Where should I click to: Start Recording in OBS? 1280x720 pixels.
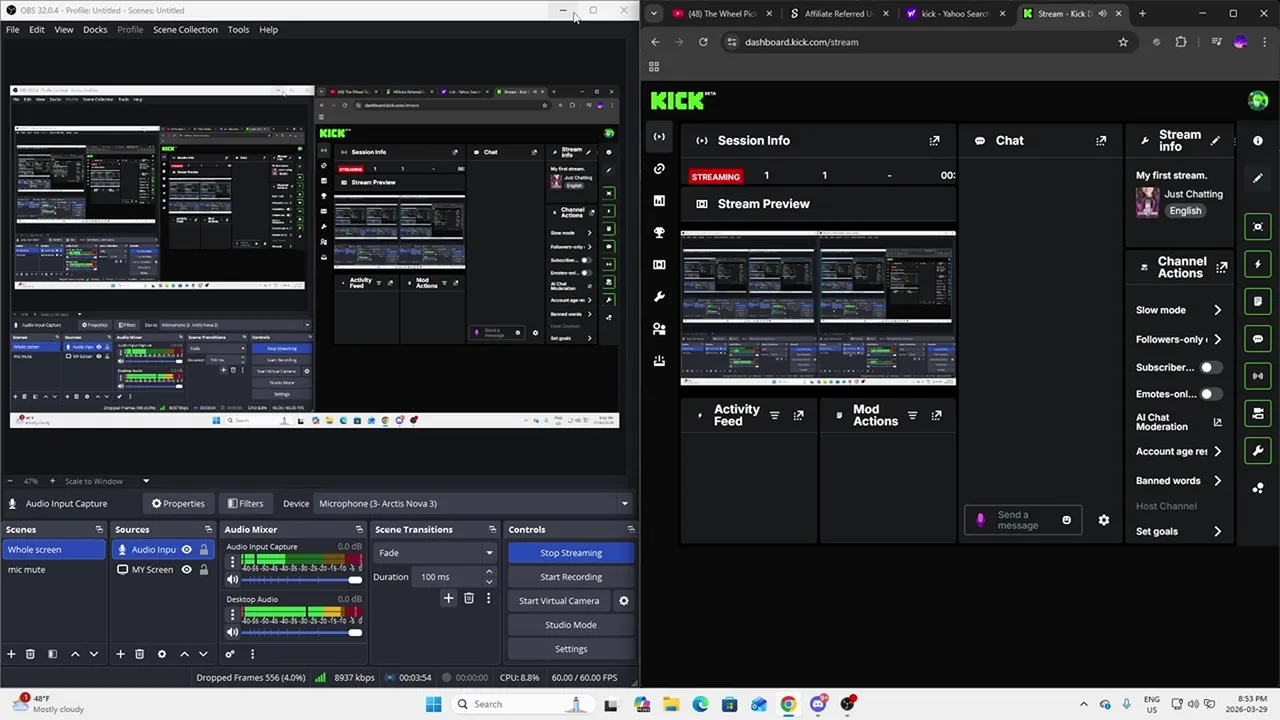(x=571, y=577)
